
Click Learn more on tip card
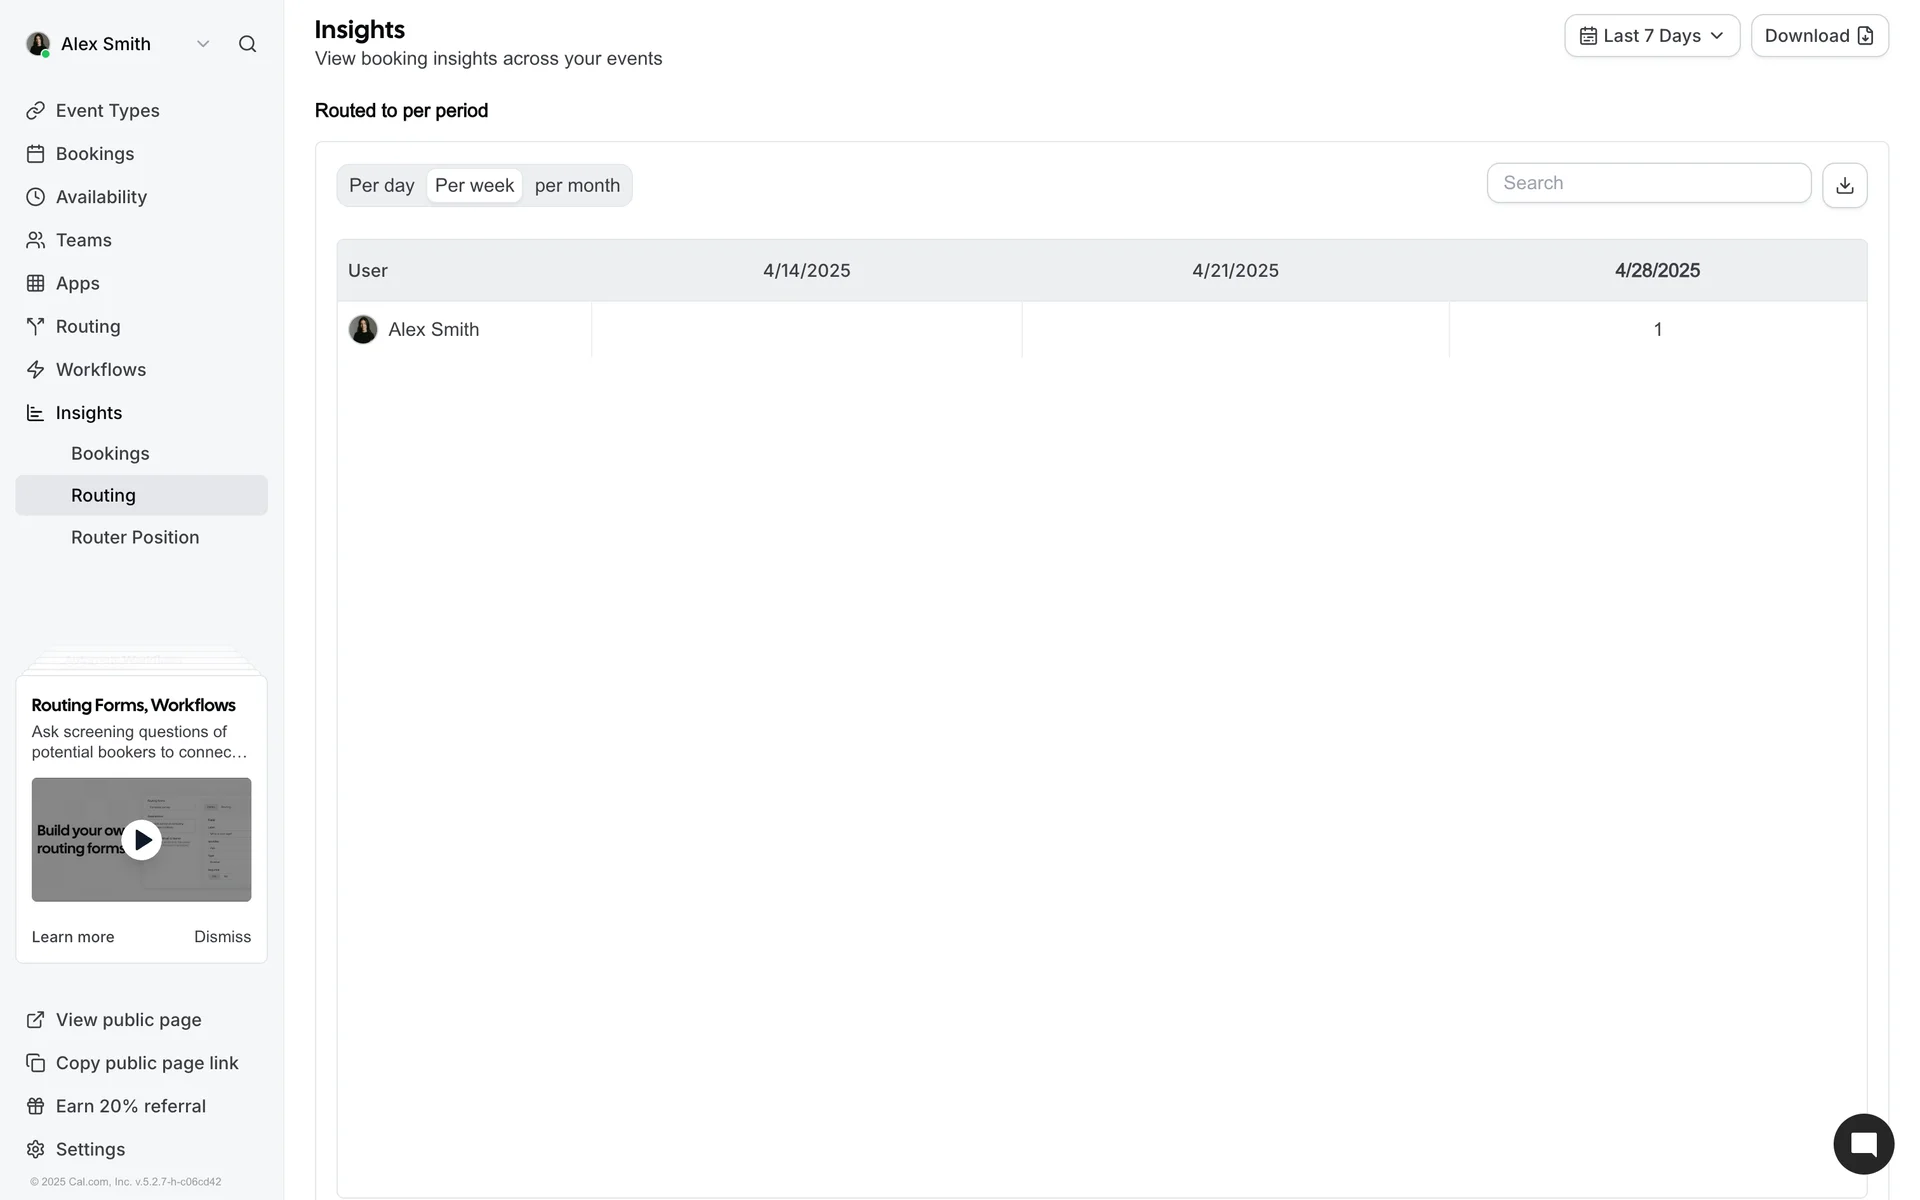pyautogui.click(x=73, y=937)
